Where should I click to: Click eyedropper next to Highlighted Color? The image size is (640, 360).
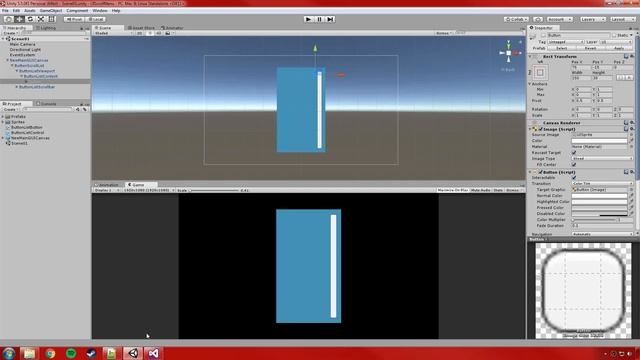631,202
